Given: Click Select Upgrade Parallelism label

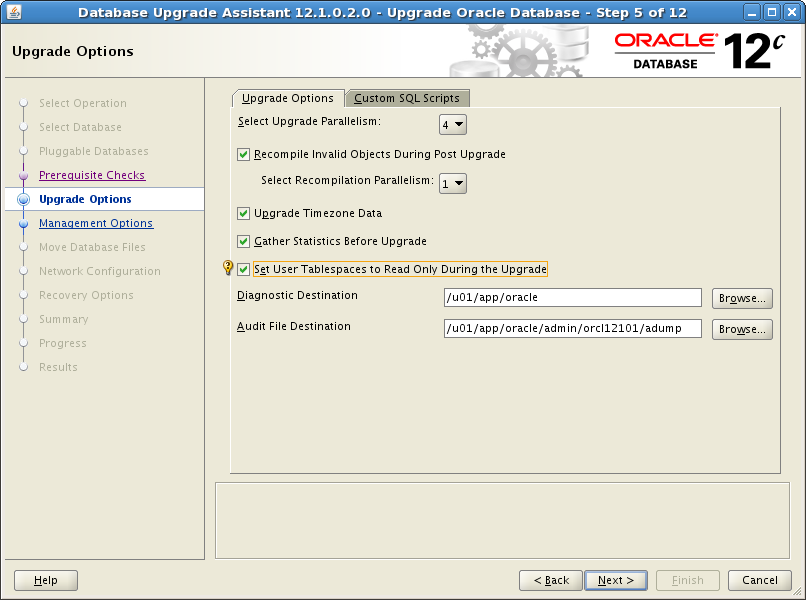Looking at the screenshot, I should (309, 122).
